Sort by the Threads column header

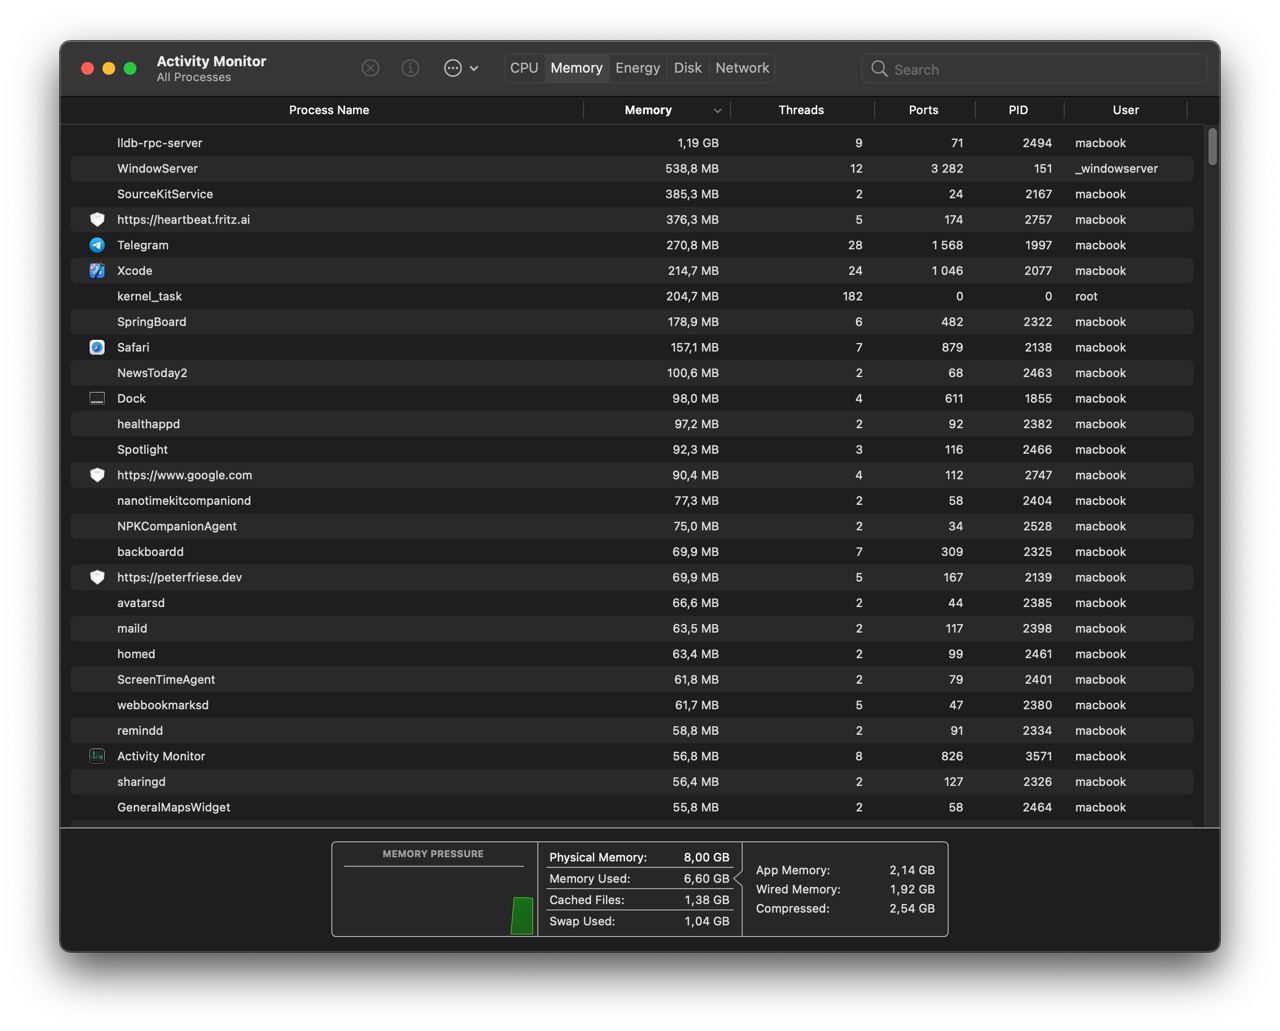pos(801,110)
